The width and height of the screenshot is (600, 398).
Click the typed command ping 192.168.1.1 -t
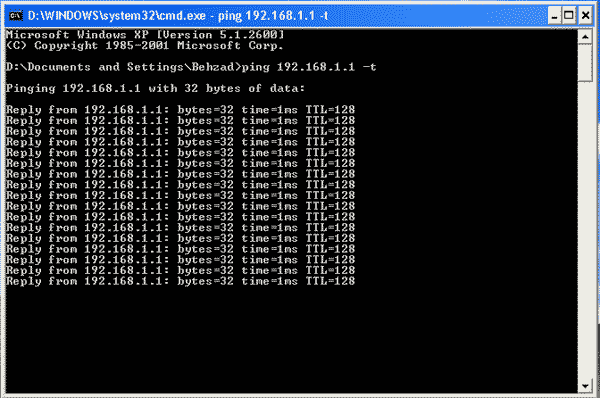pos(309,67)
